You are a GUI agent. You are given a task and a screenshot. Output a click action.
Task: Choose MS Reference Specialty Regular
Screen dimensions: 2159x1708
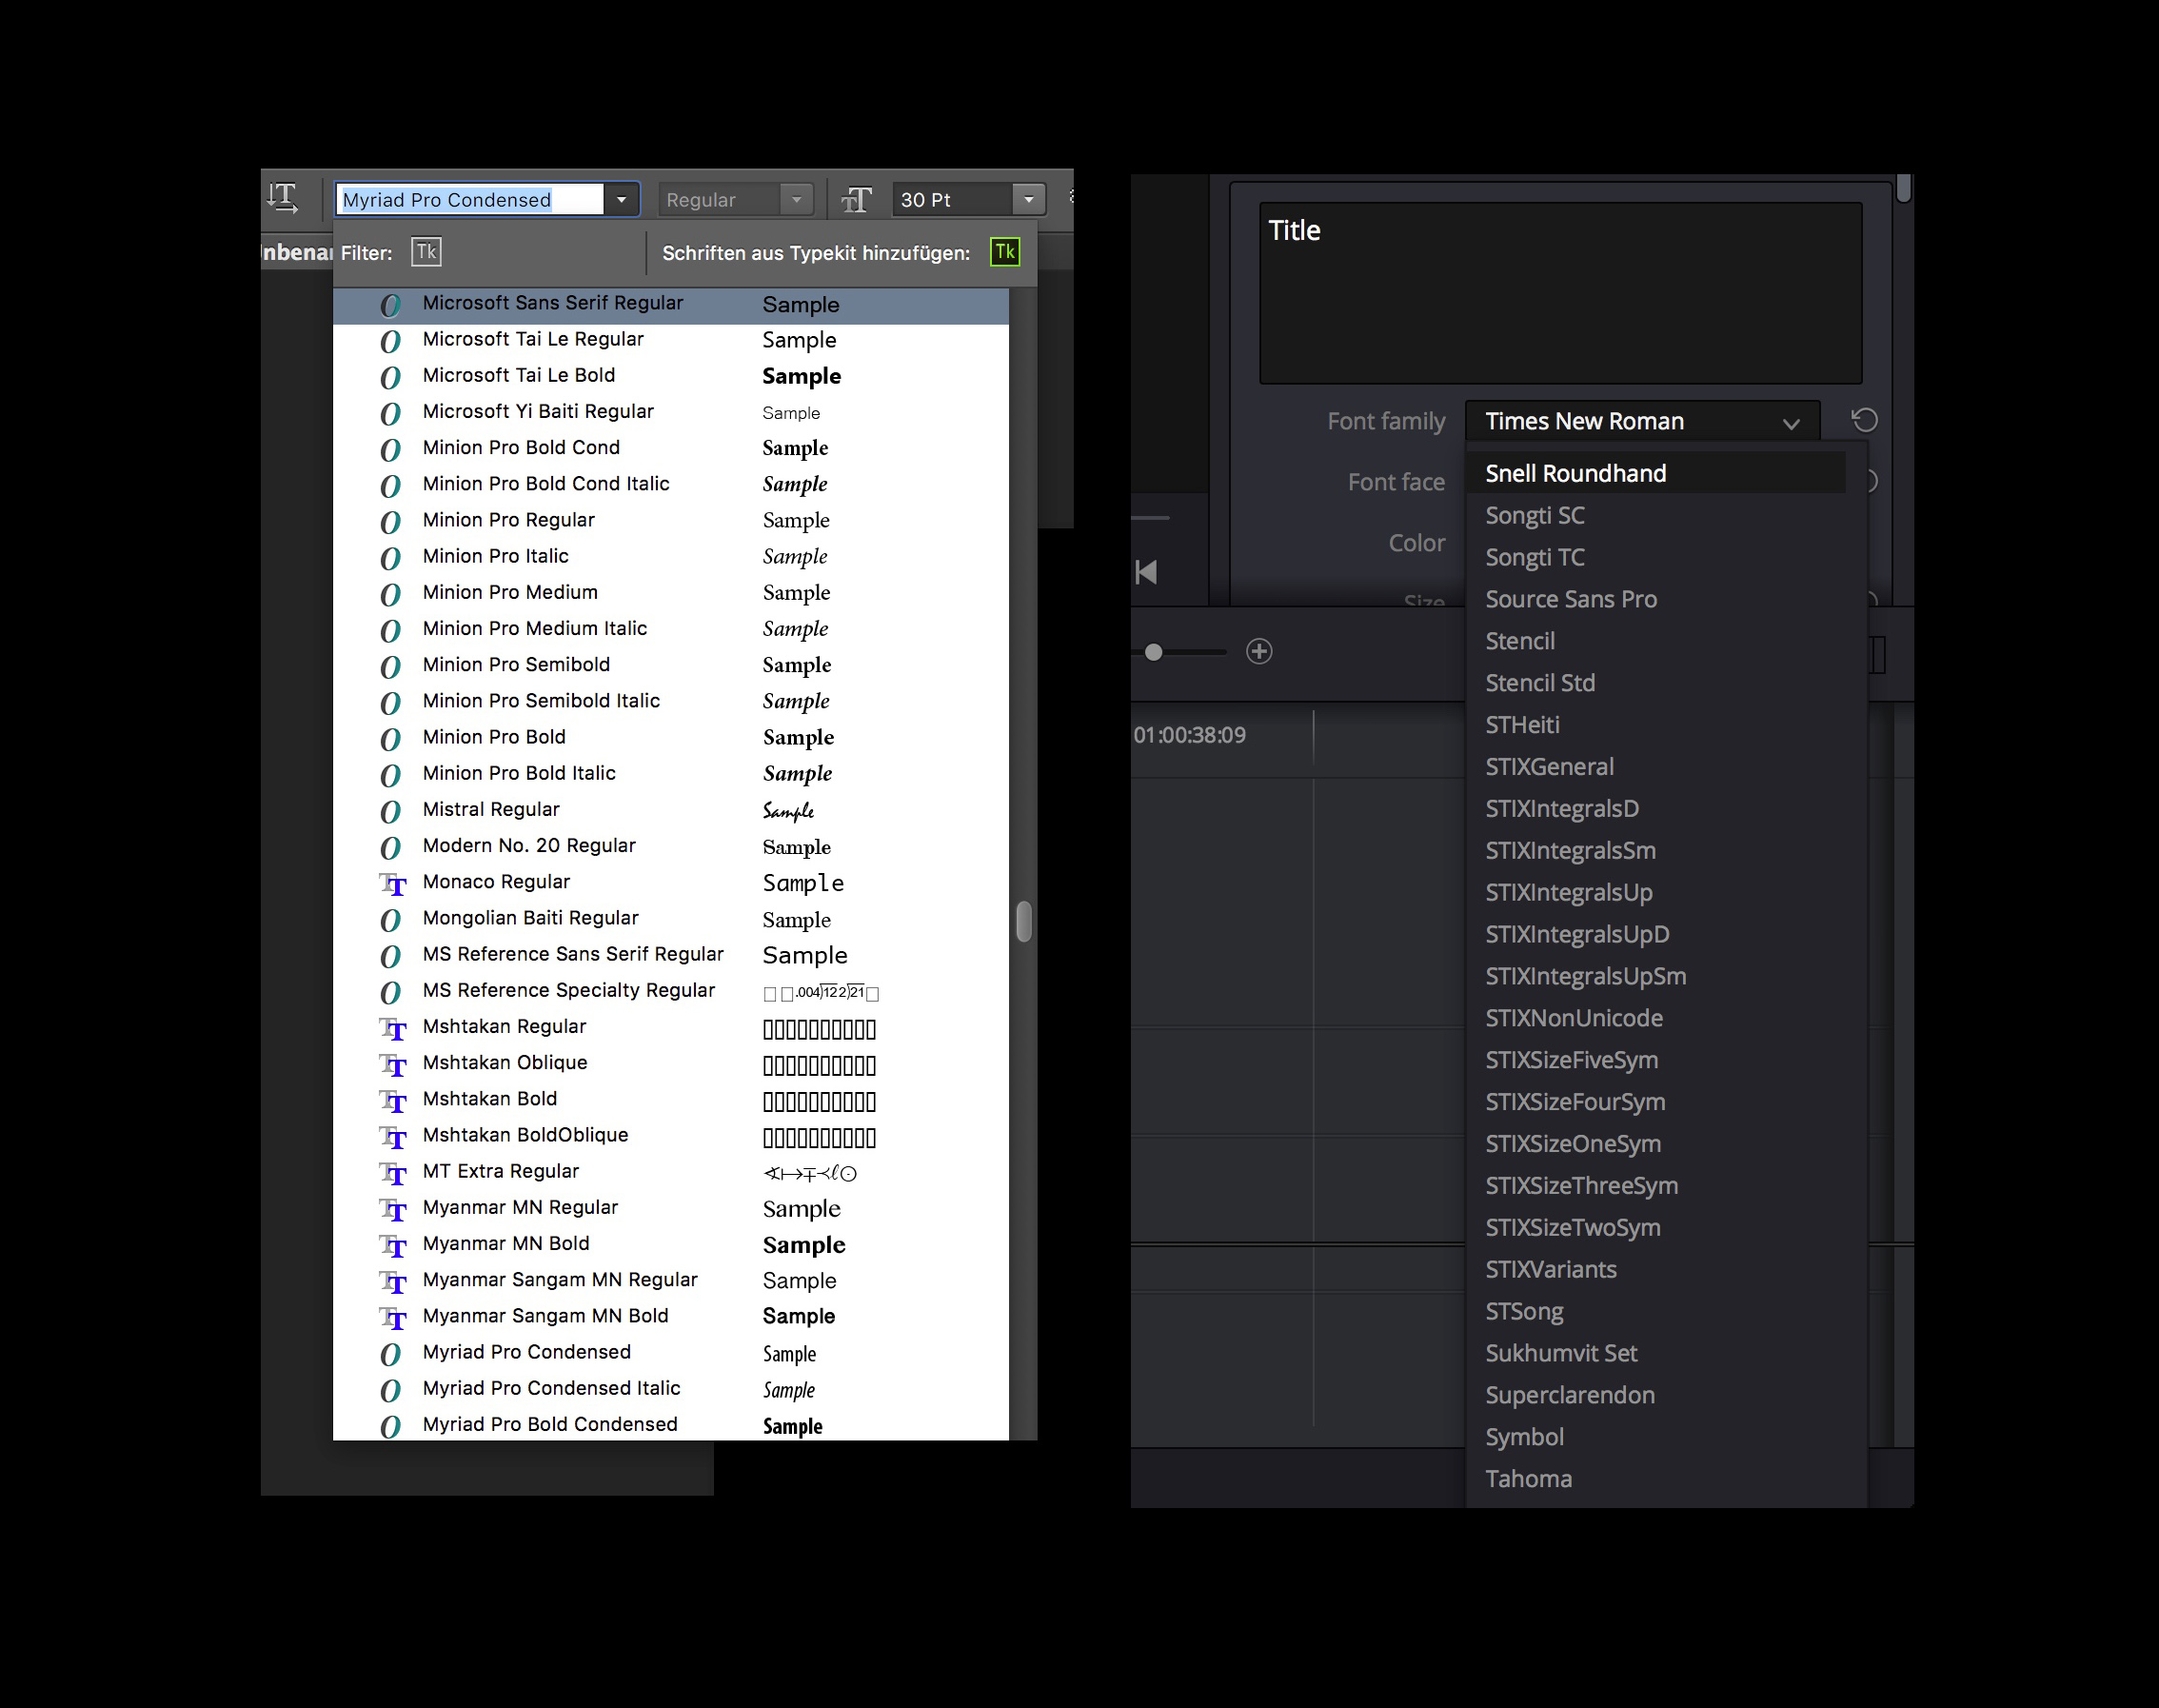670,991
